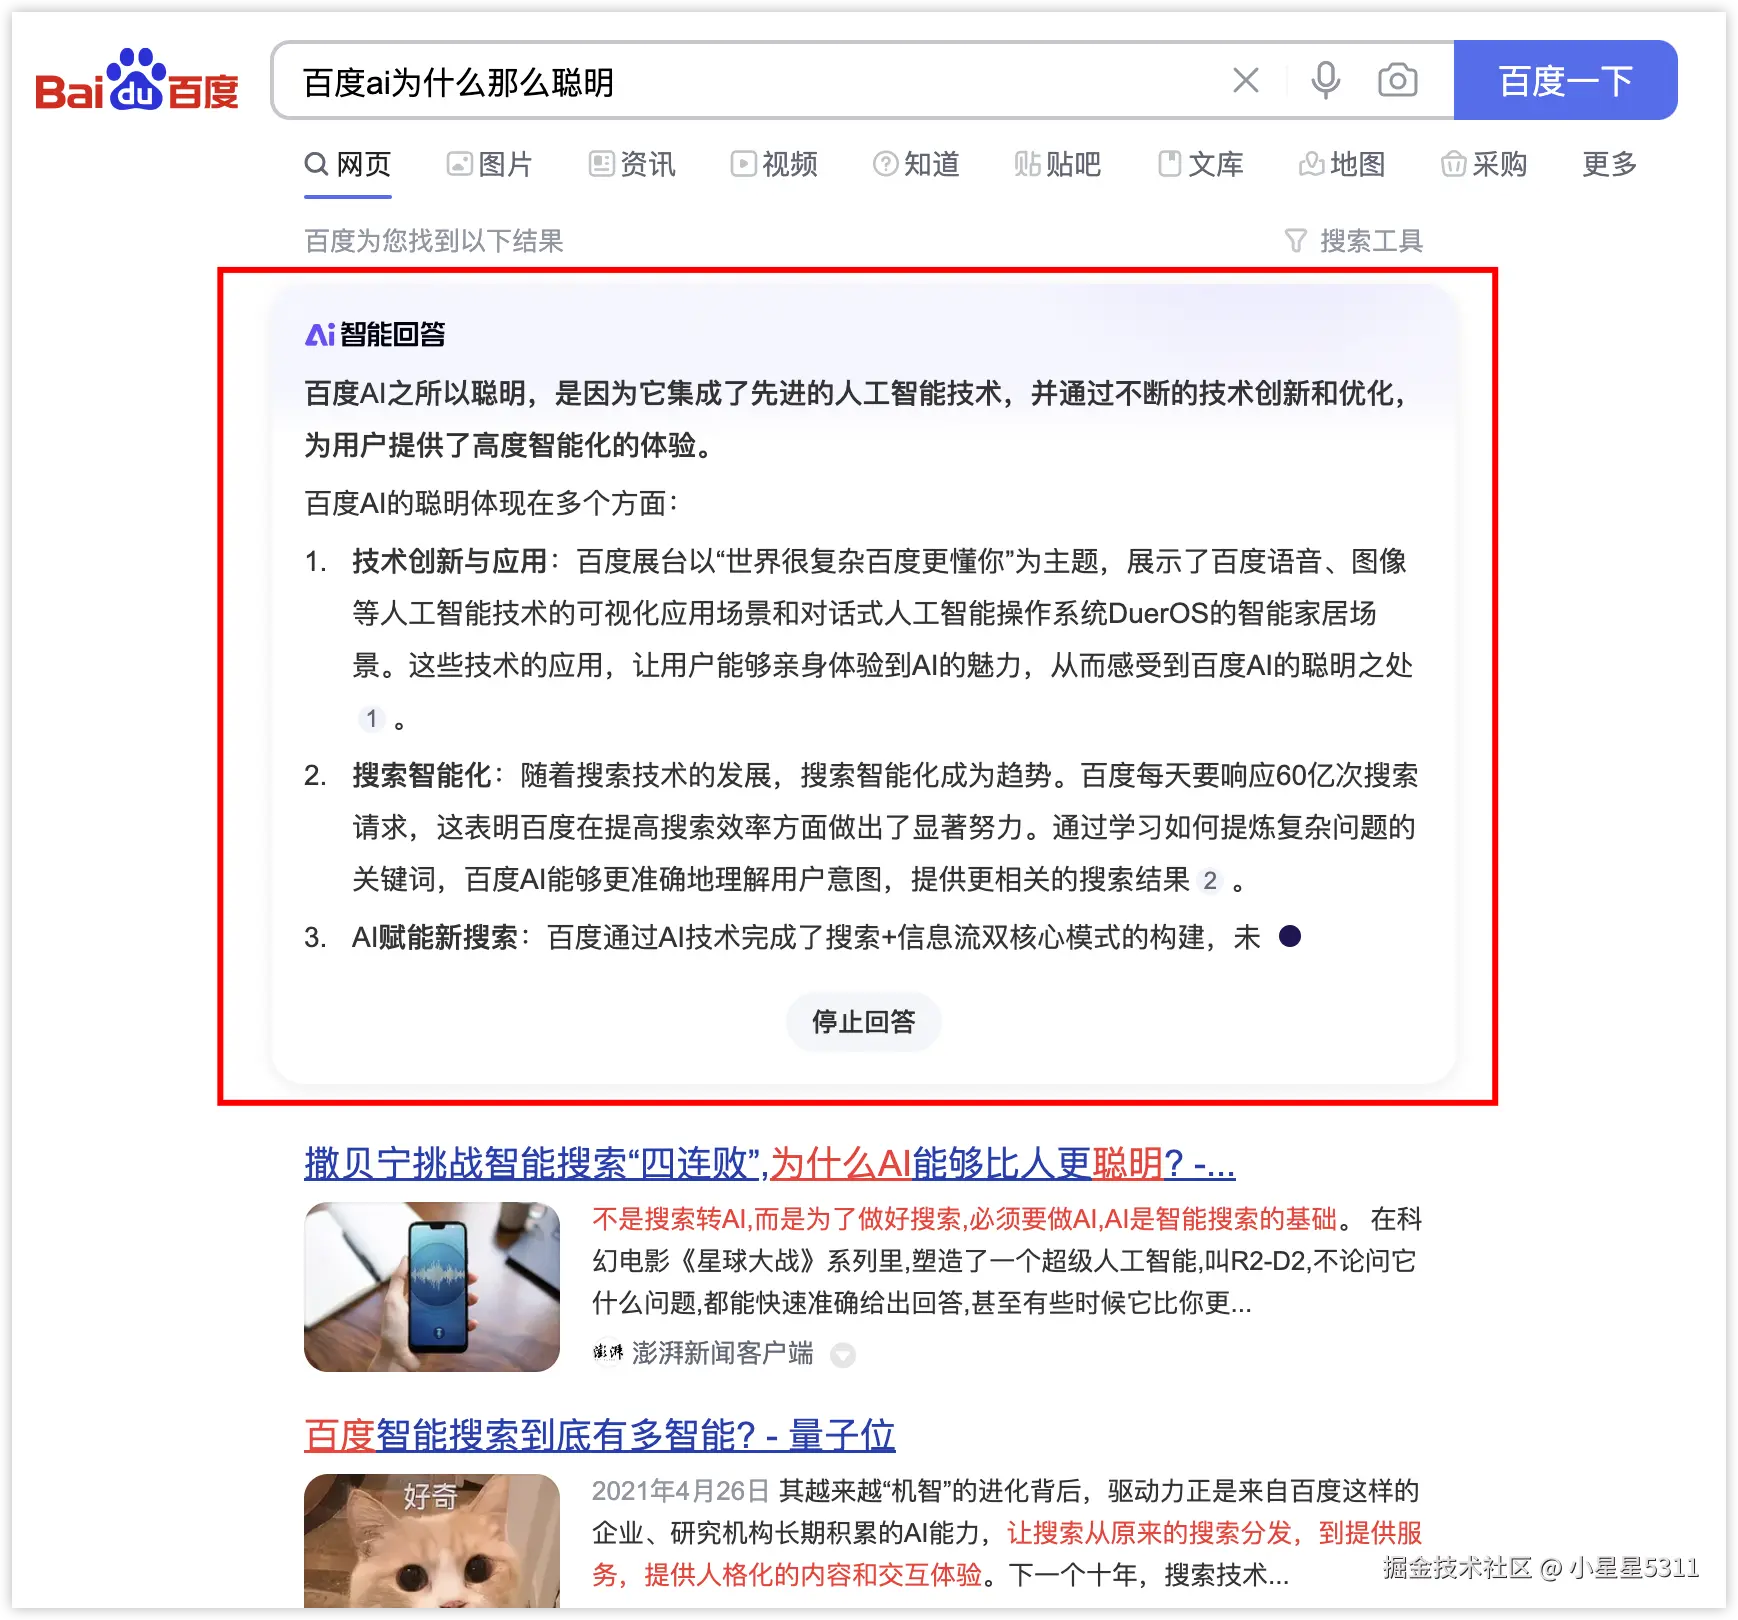Open the 百度智能搜索到底有多智能 result link
Image resolution: width=1738 pixels, height=1620 pixels.
[600, 1435]
